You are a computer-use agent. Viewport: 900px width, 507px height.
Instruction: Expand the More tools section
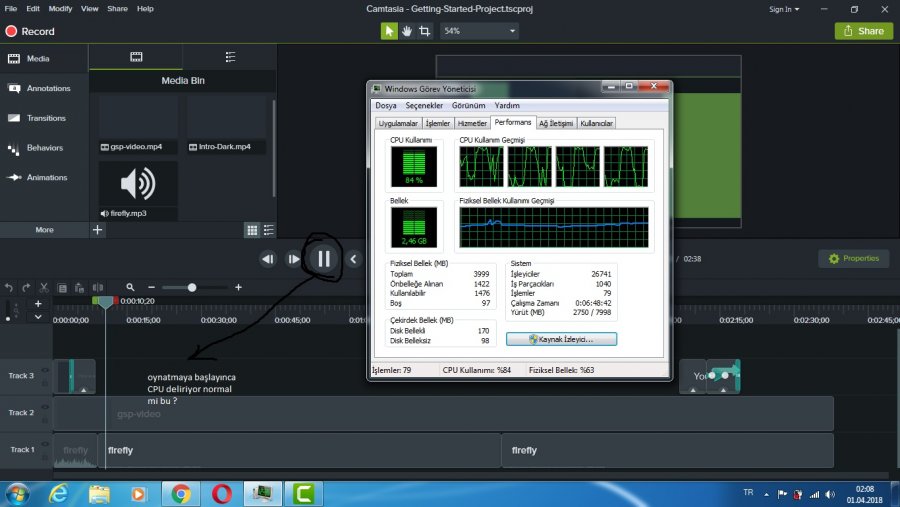(44, 230)
